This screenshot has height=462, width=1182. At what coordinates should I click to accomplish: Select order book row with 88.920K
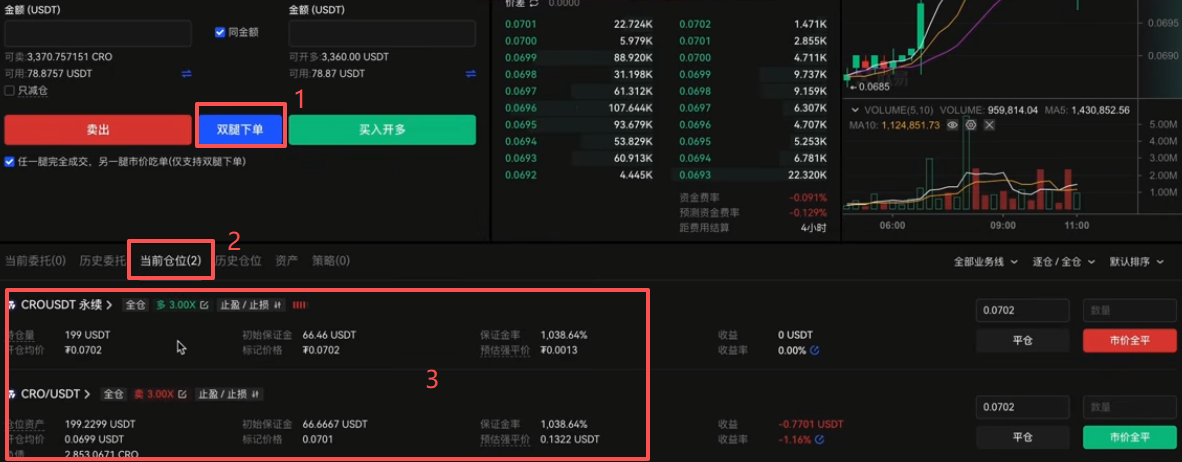[579, 58]
